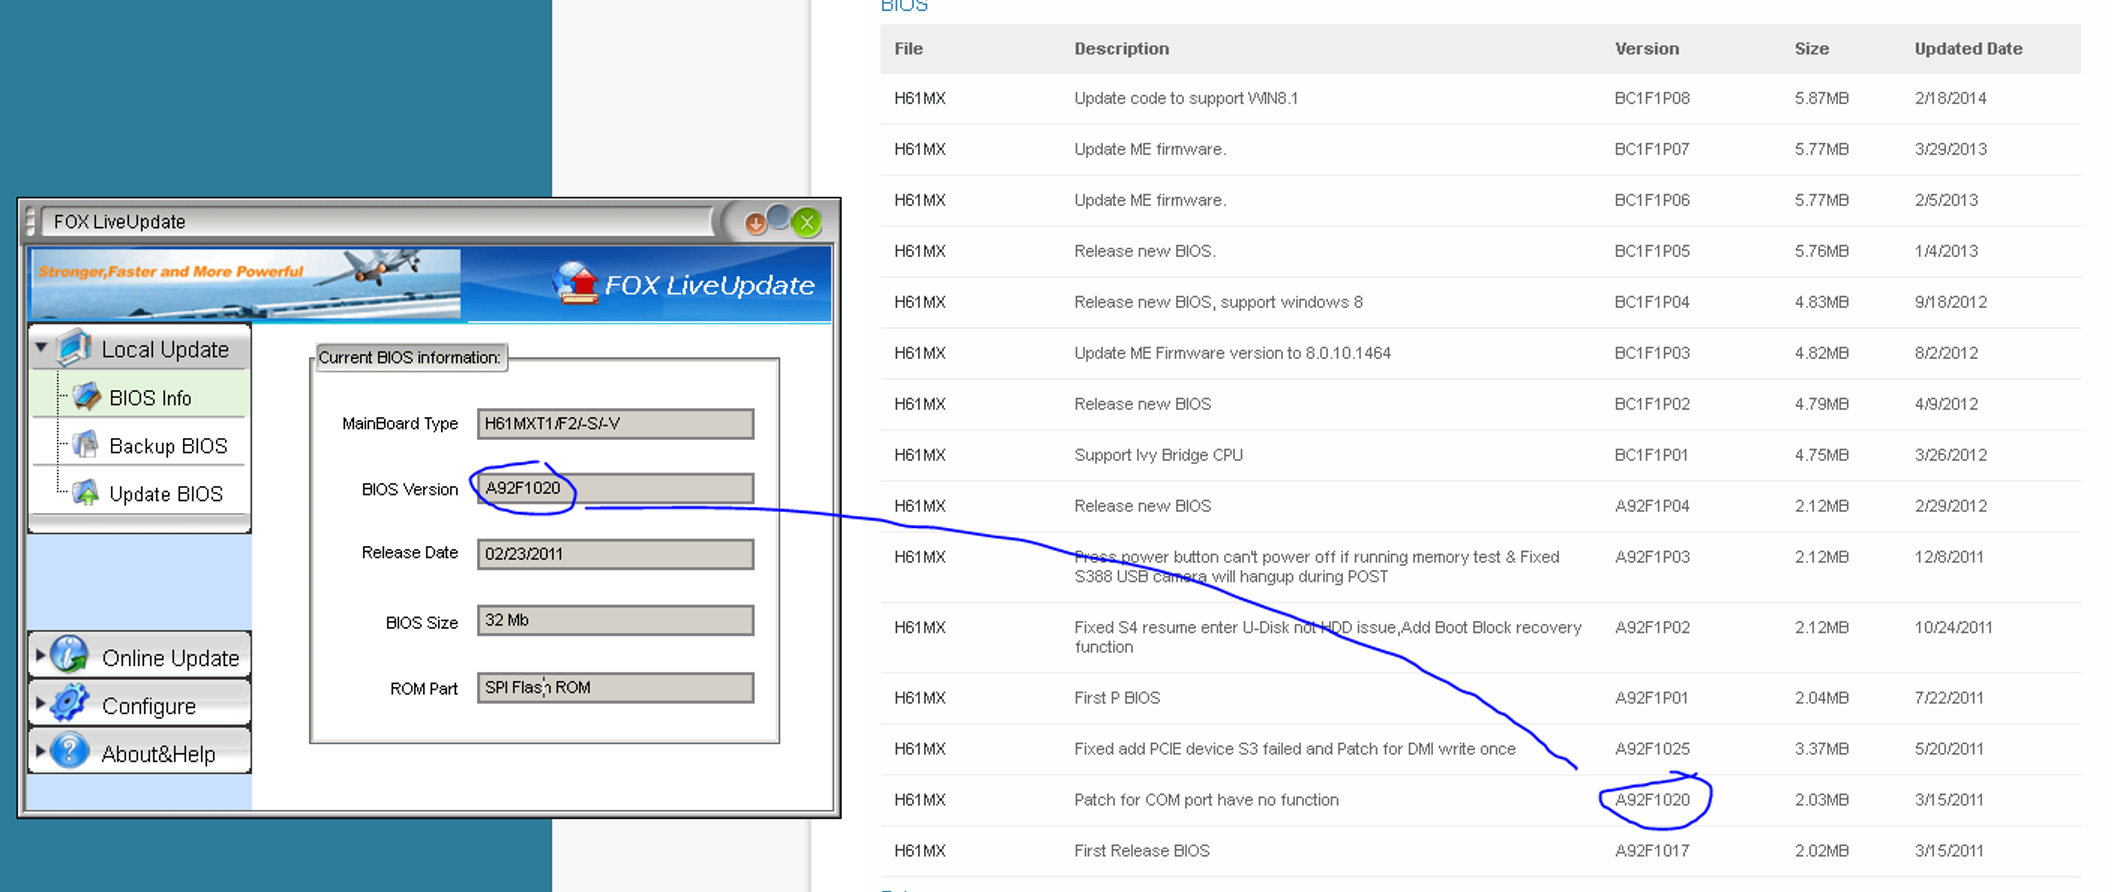Image resolution: width=2112 pixels, height=892 pixels.
Task: Click the Version column header
Action: click(x=1647, y=48)
